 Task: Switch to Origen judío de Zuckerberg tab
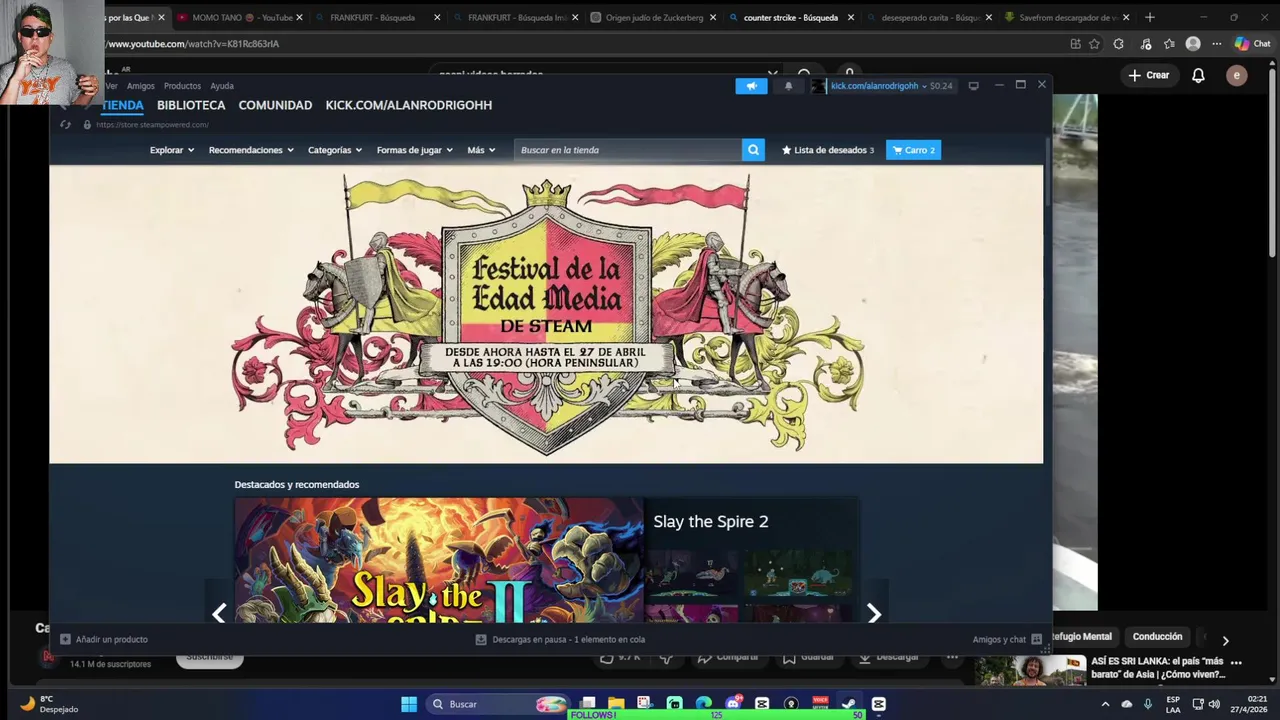[652, 17]
